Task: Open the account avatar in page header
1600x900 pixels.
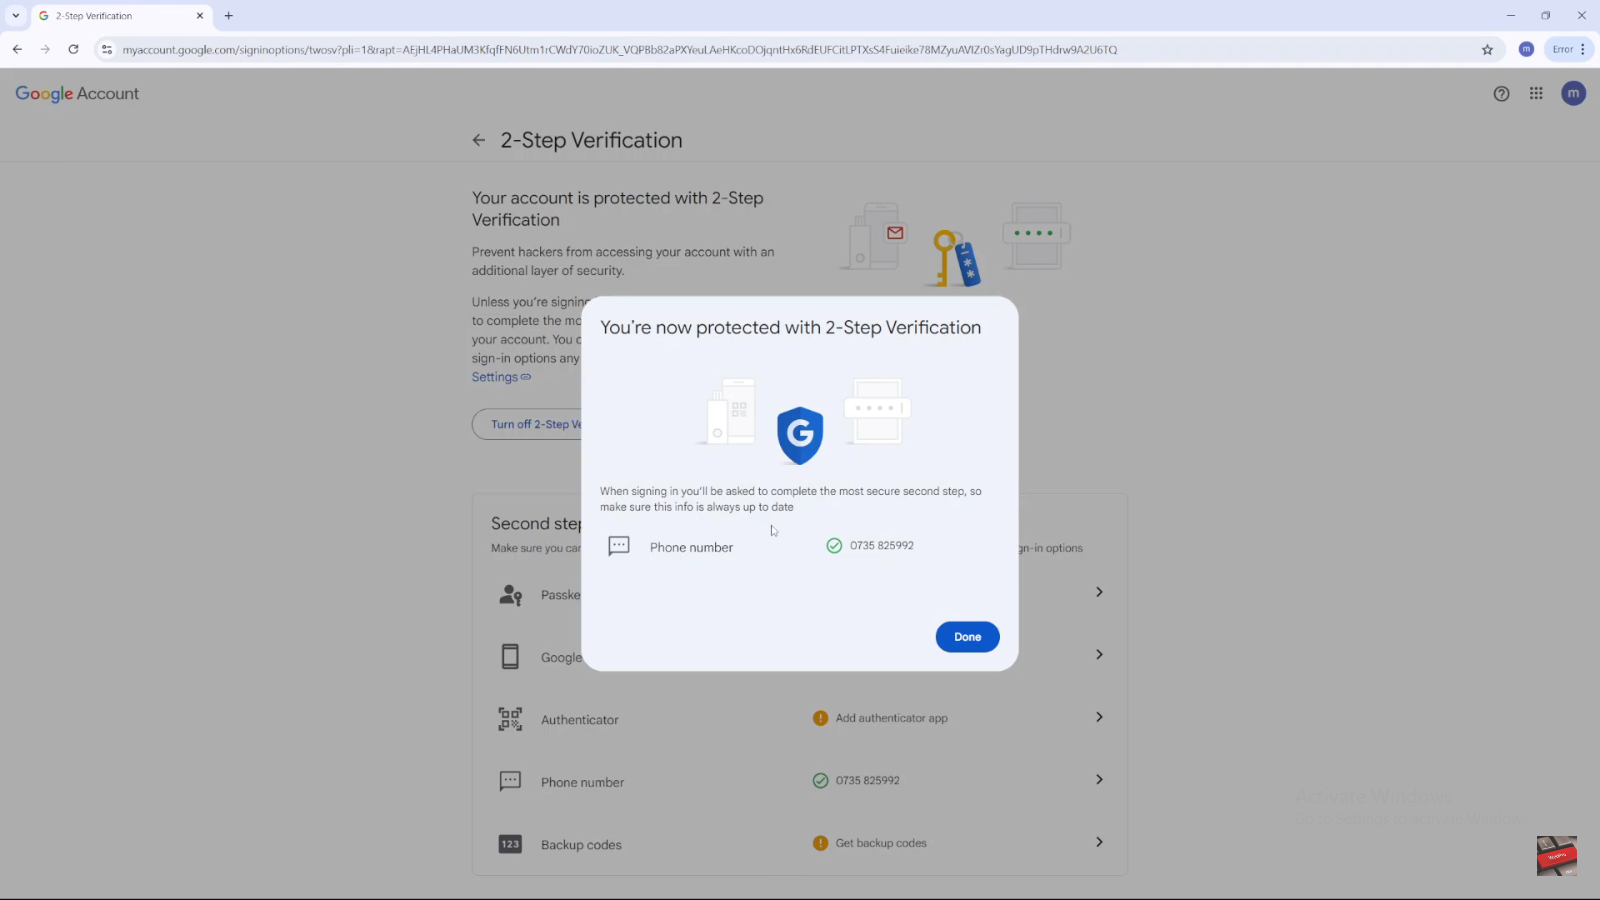Action: 1573,93
